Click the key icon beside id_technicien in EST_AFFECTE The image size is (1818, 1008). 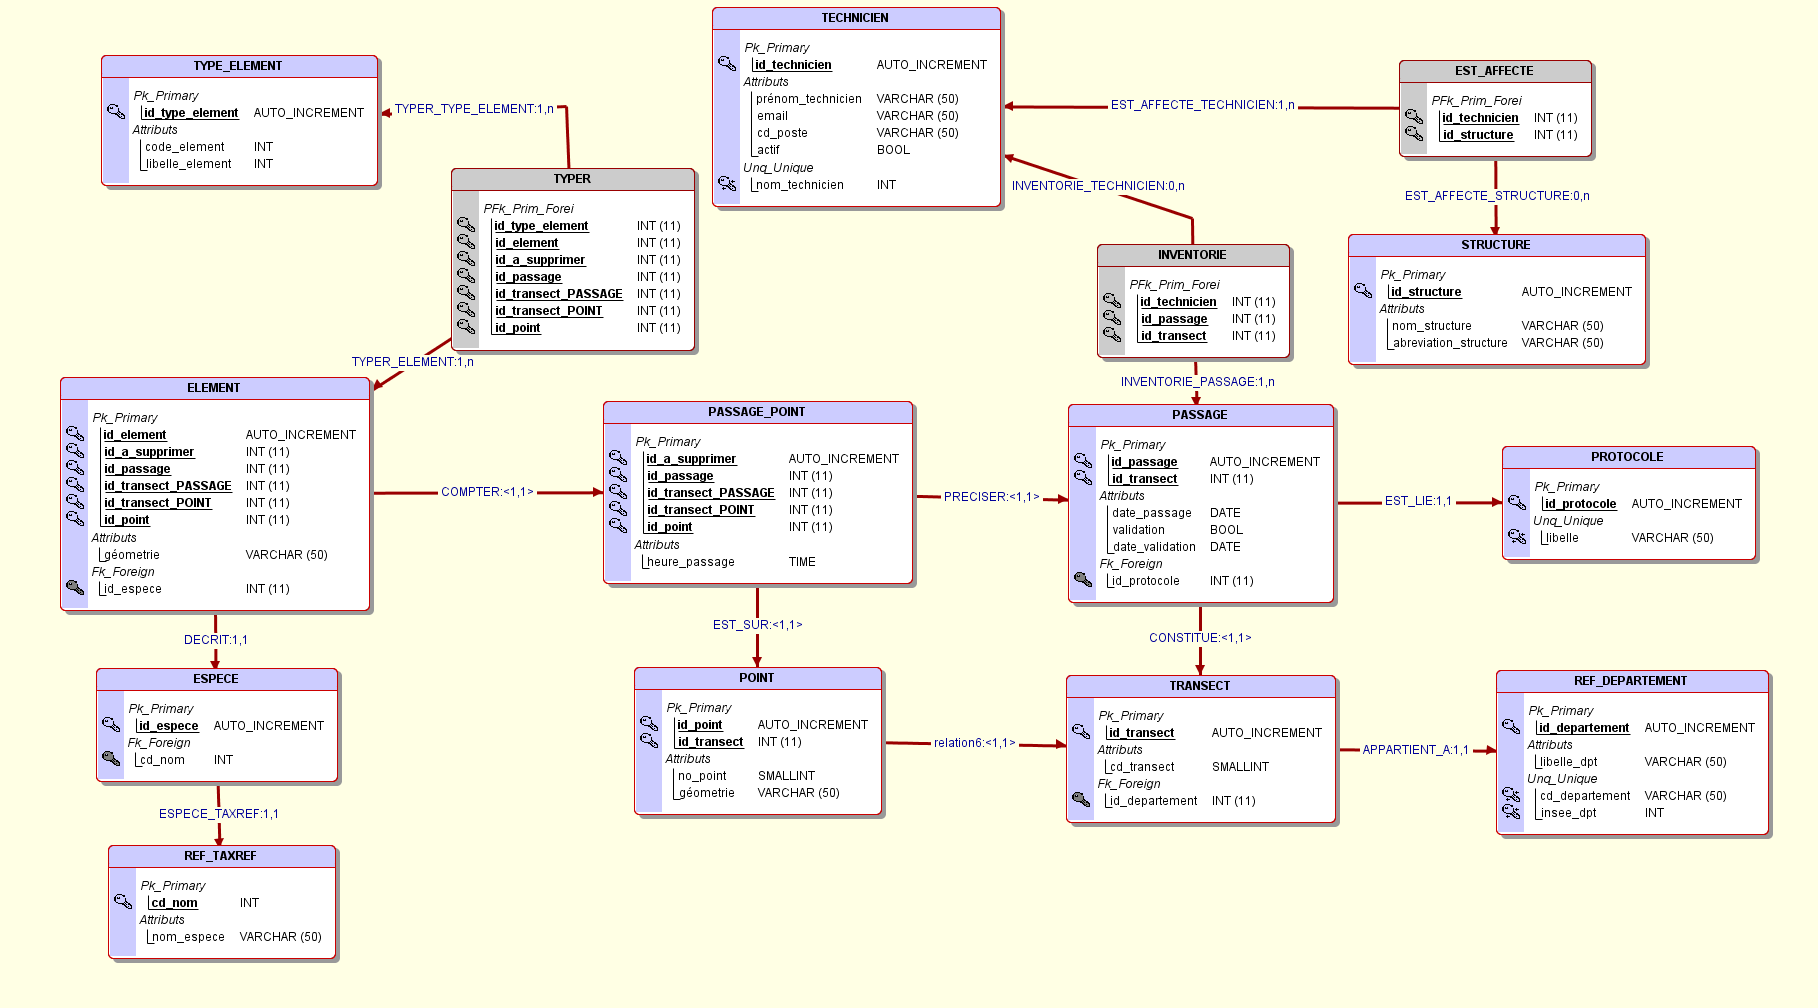pyautogui.click(x=1414, y=117)
